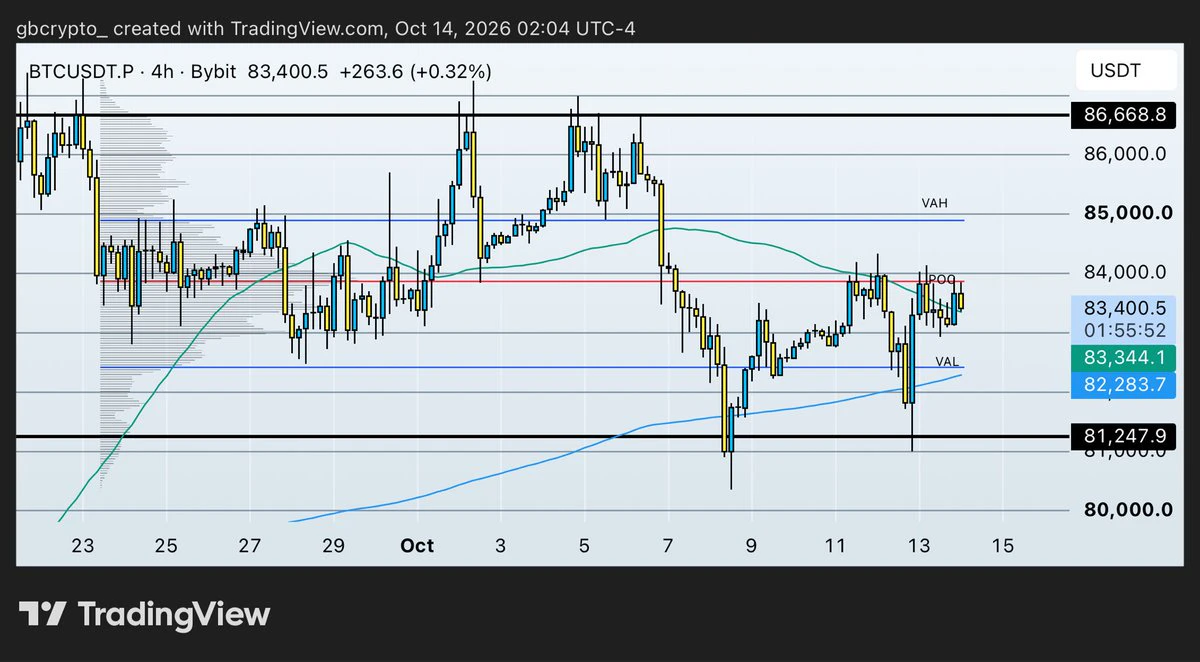The image size is (1200, 662).
Task: Click date 23 on the time axis
Action: click(x=83, y=546)
